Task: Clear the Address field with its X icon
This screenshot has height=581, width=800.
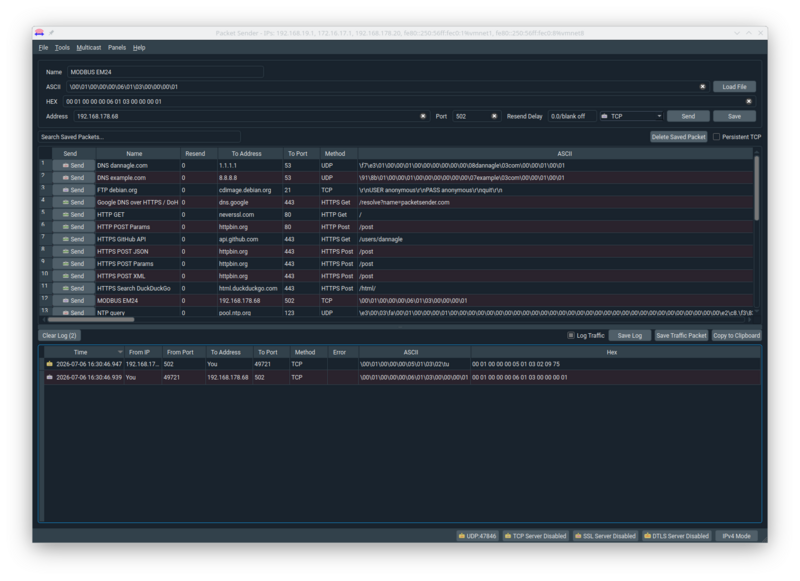Action: coord(423,116)
